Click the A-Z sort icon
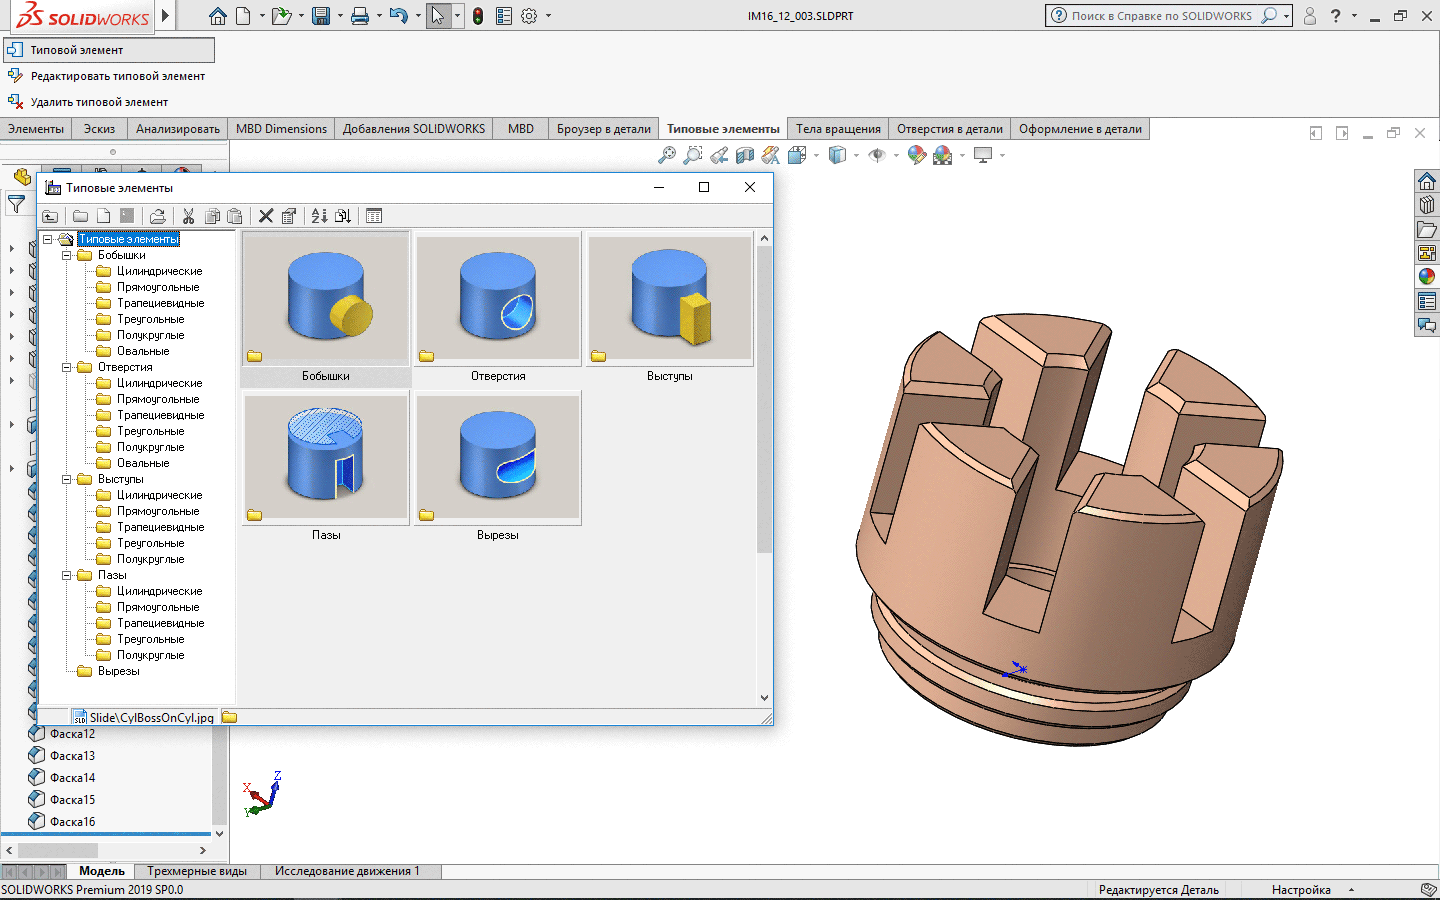 (319, 216)
